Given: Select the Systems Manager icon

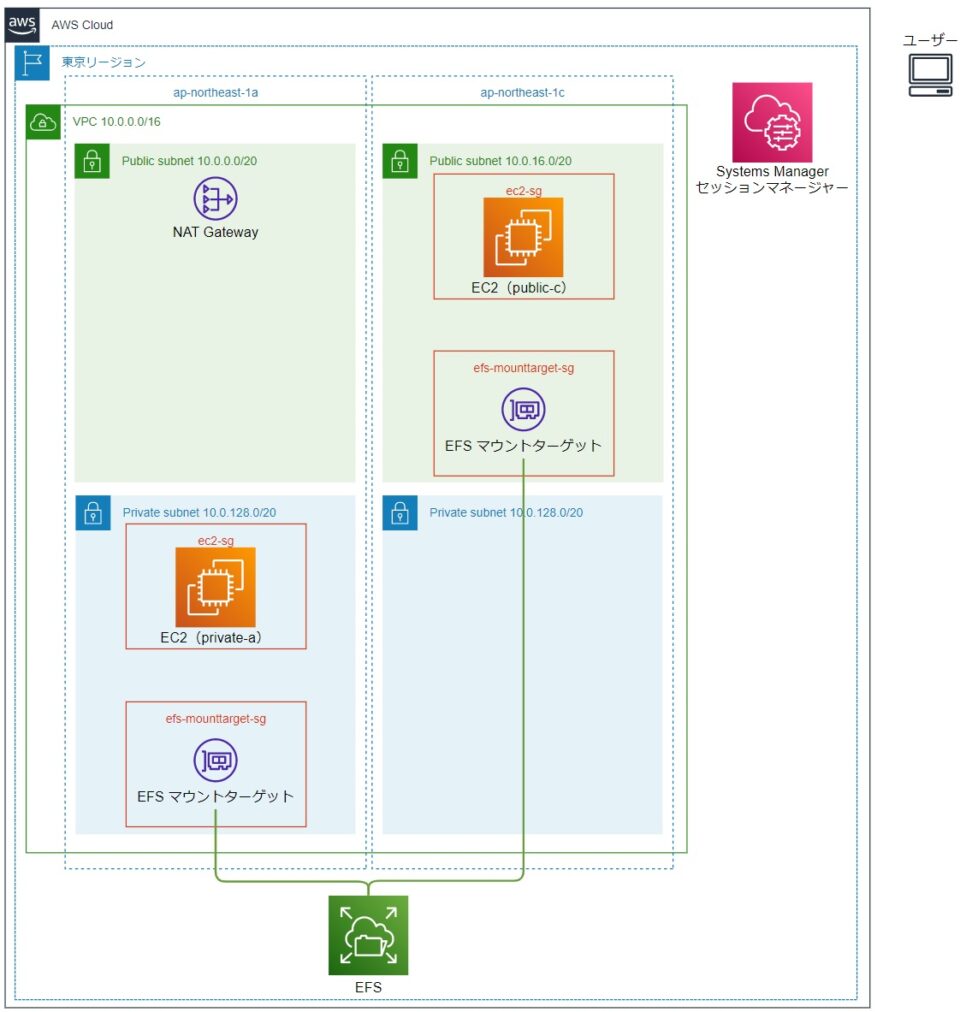Looking at the screenshot, I should tap(772, 122).
